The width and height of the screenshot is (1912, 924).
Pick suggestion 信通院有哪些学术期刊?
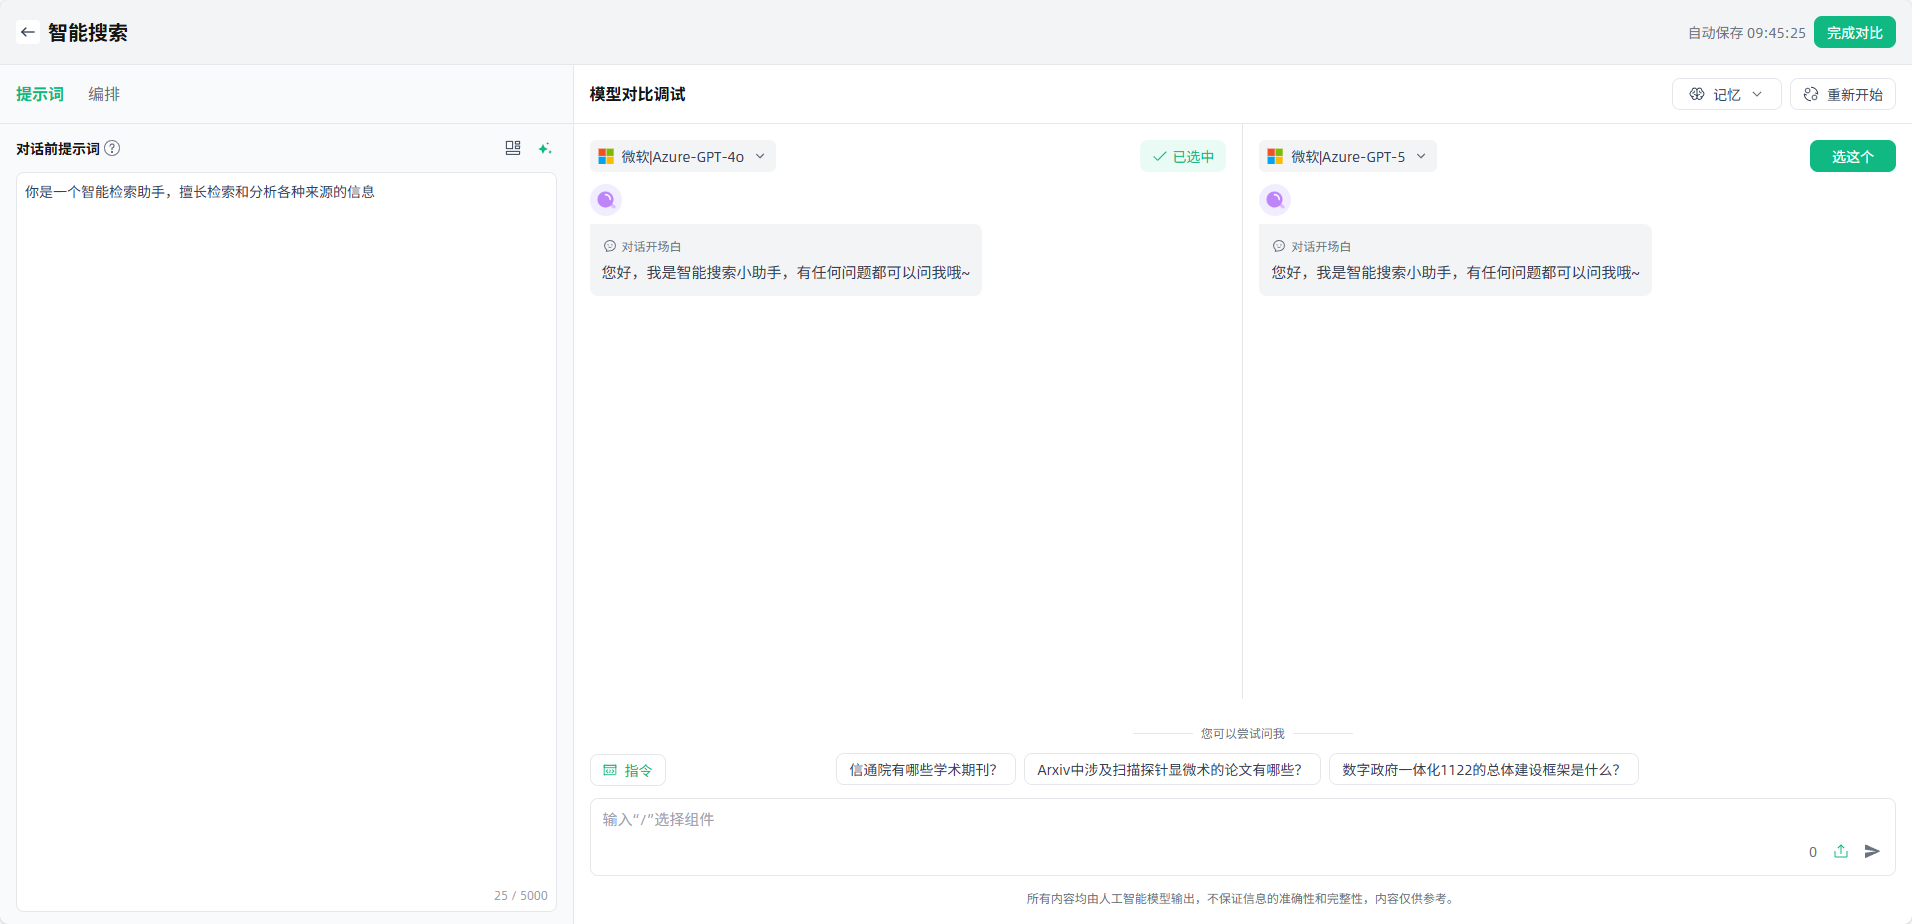925,769
